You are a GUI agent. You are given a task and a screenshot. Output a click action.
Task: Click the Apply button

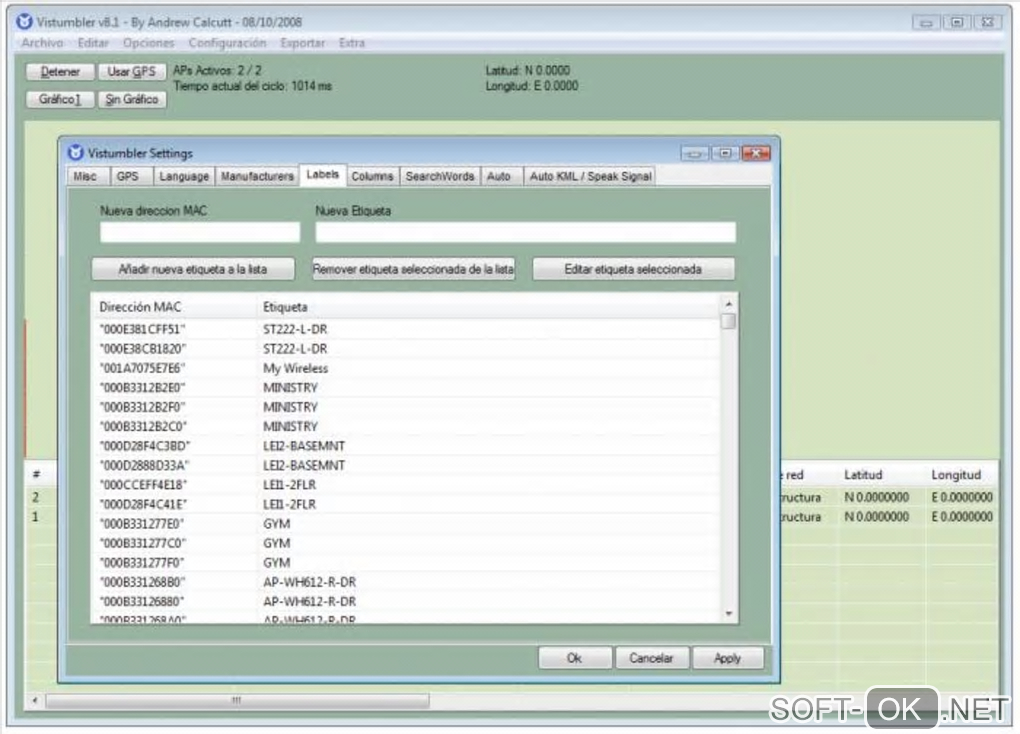(727, 659)
